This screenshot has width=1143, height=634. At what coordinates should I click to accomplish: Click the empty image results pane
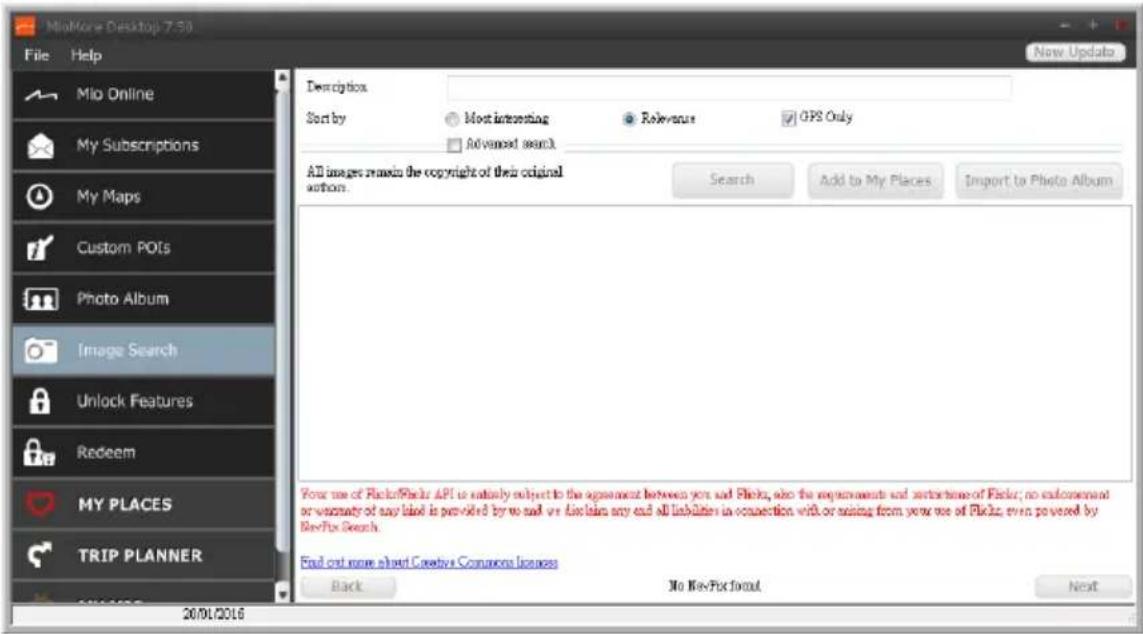pos(714,343)
